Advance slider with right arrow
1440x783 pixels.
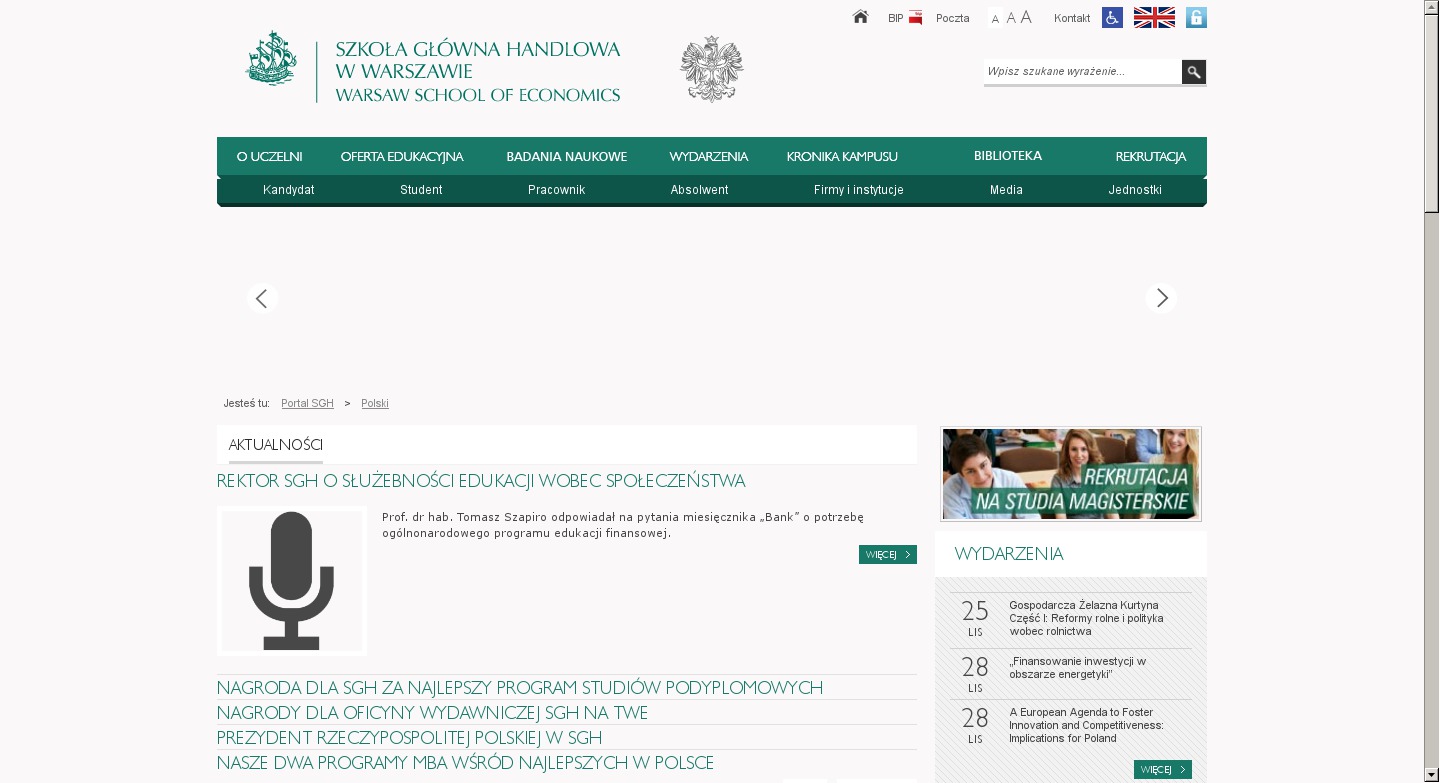1161,298
